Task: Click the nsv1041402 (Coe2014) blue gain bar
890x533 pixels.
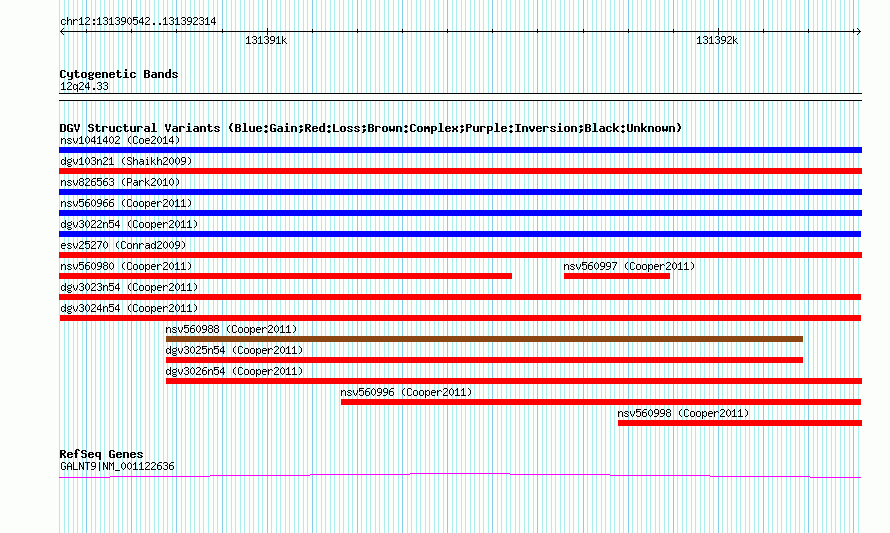Action: [460, 150]
